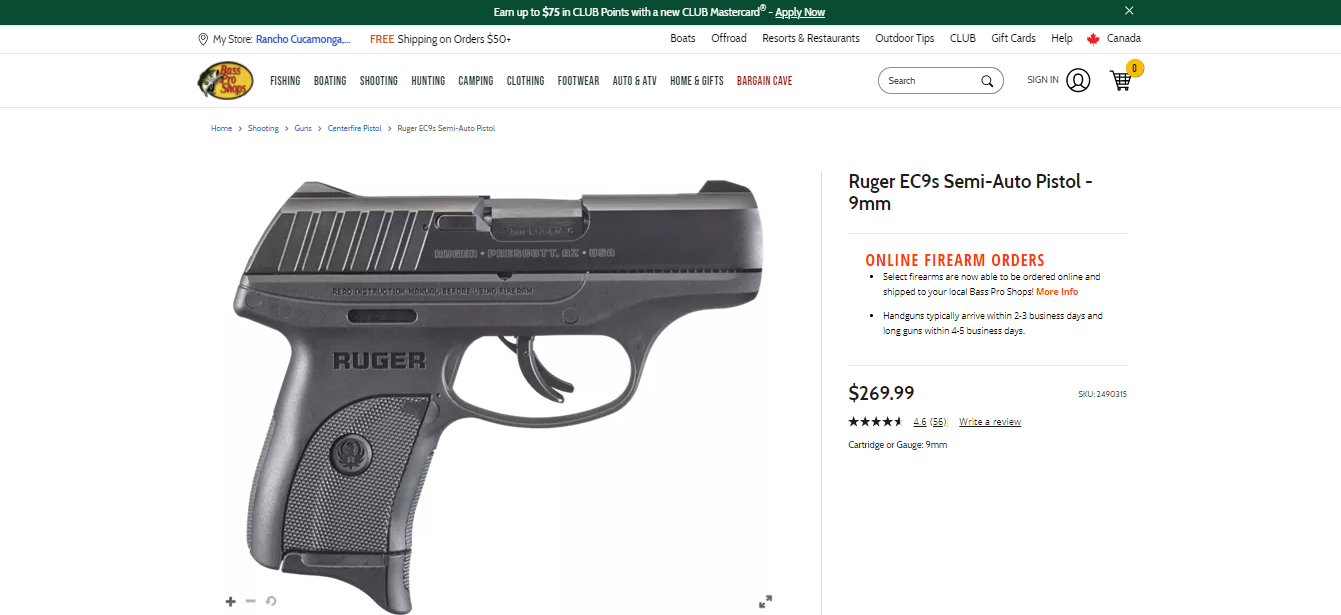Open the Fishing category menu
1341x615 pixels.
[x=285, y=81]
